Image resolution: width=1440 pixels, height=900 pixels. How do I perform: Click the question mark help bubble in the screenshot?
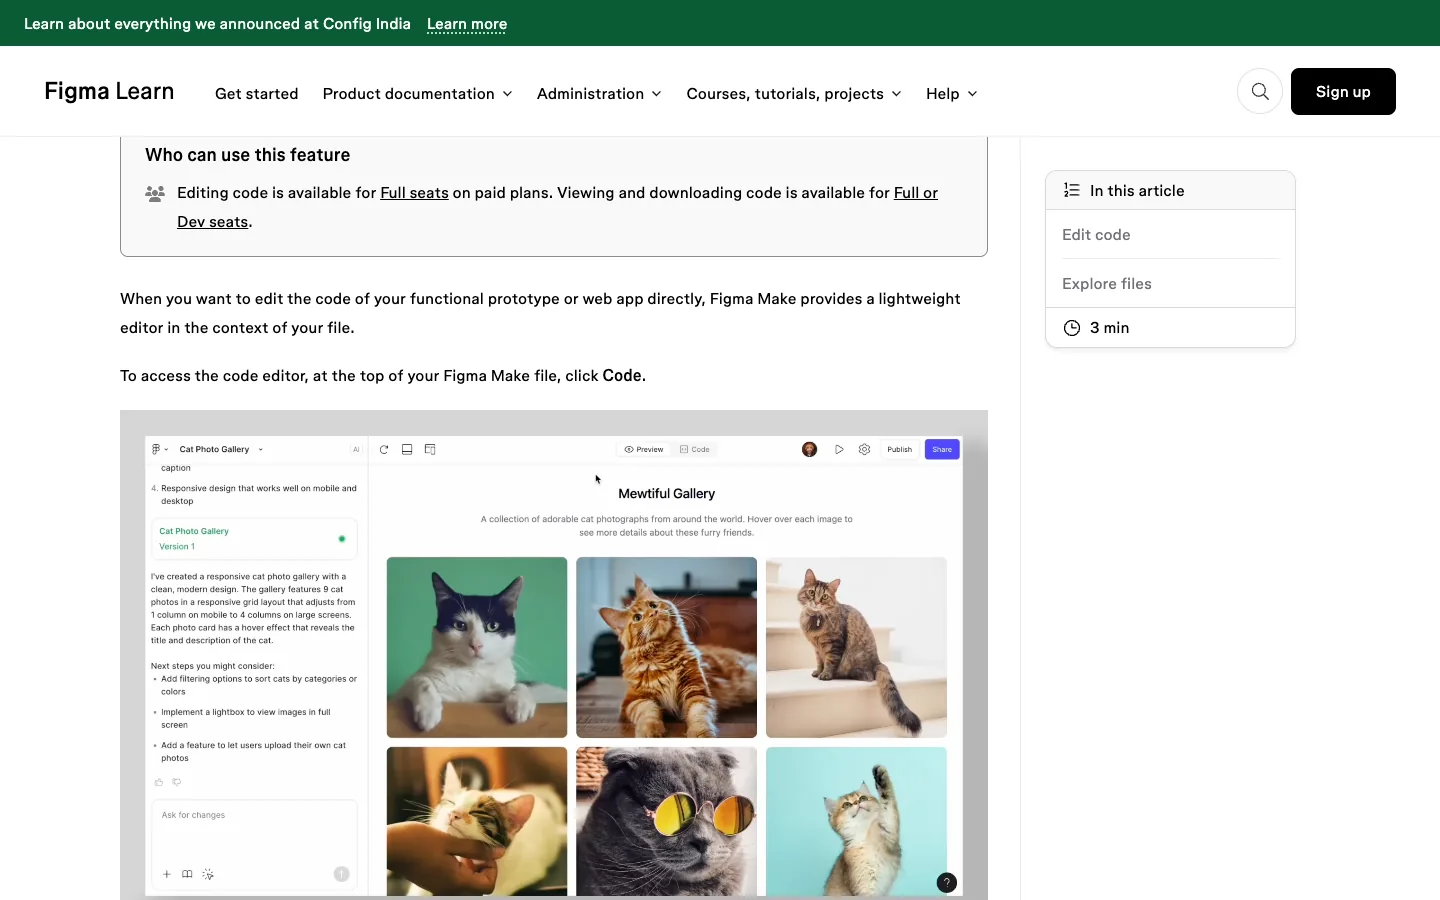[x=947, y=883]
